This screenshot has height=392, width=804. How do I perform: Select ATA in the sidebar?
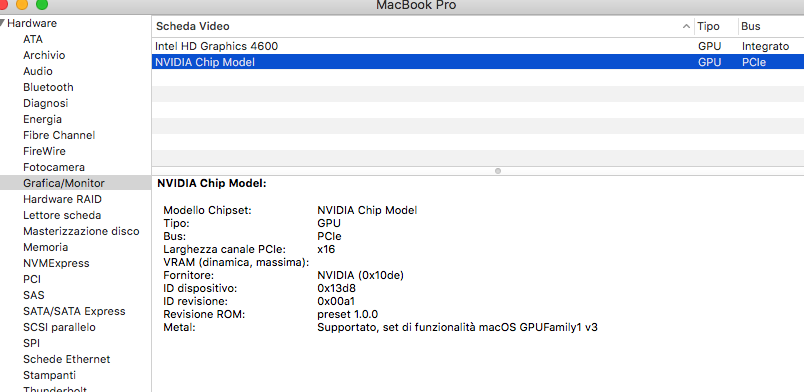(x=33, y=39)
